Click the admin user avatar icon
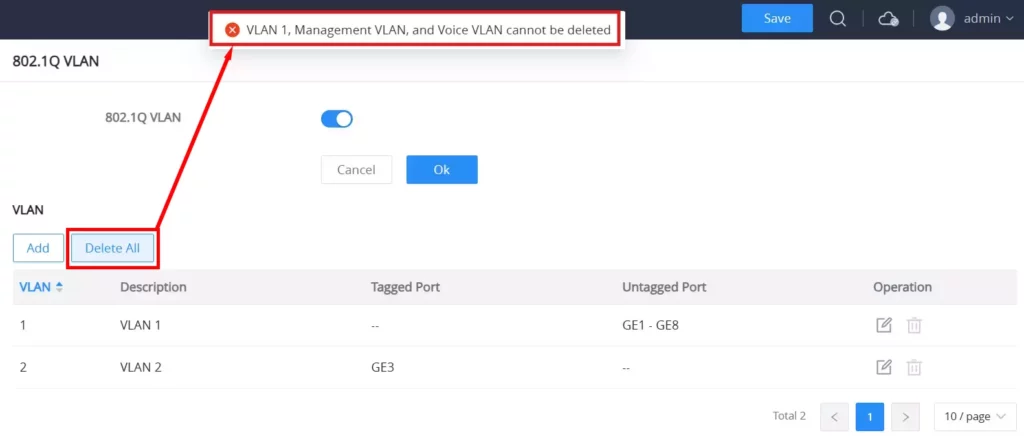 [942, 18]
